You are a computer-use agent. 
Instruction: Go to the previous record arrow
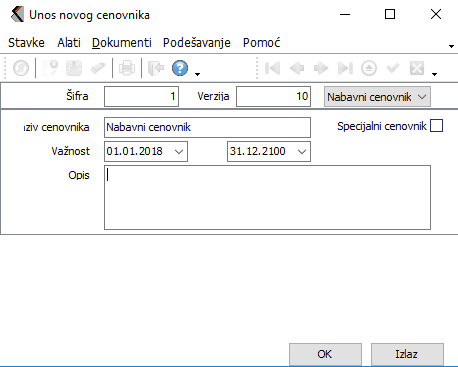297,68
